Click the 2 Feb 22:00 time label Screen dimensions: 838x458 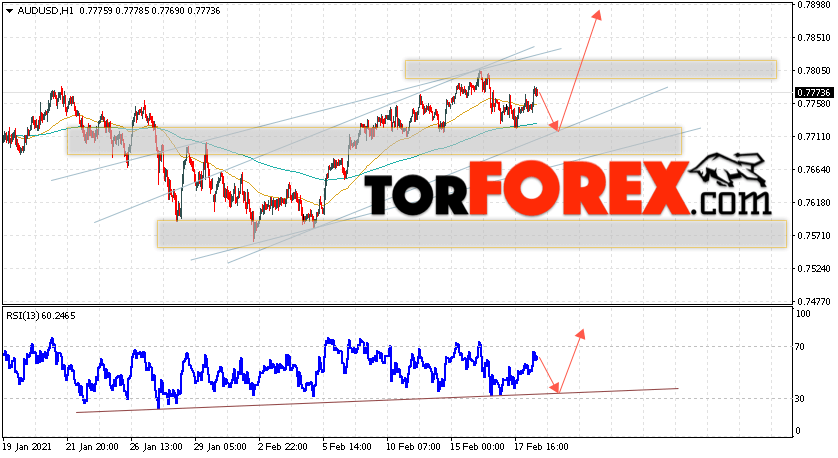[x=283, y=447]
